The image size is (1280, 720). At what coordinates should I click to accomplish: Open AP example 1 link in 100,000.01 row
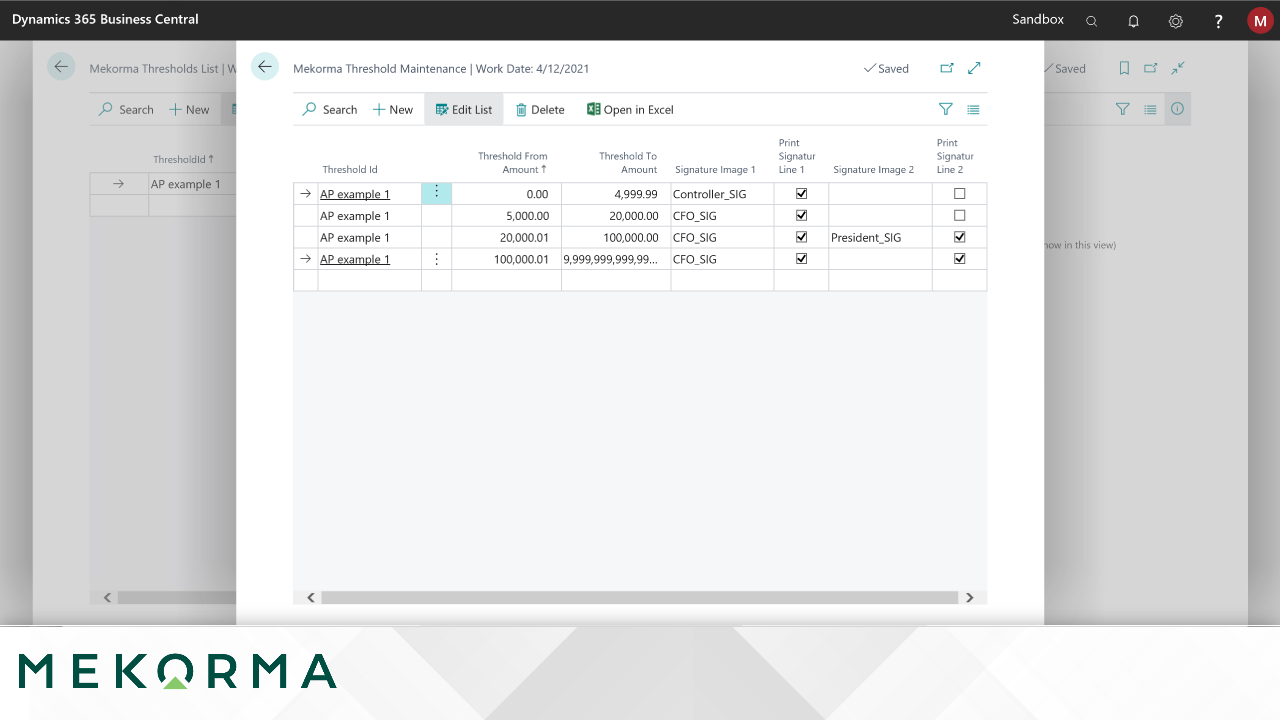(x=355, y=259)
